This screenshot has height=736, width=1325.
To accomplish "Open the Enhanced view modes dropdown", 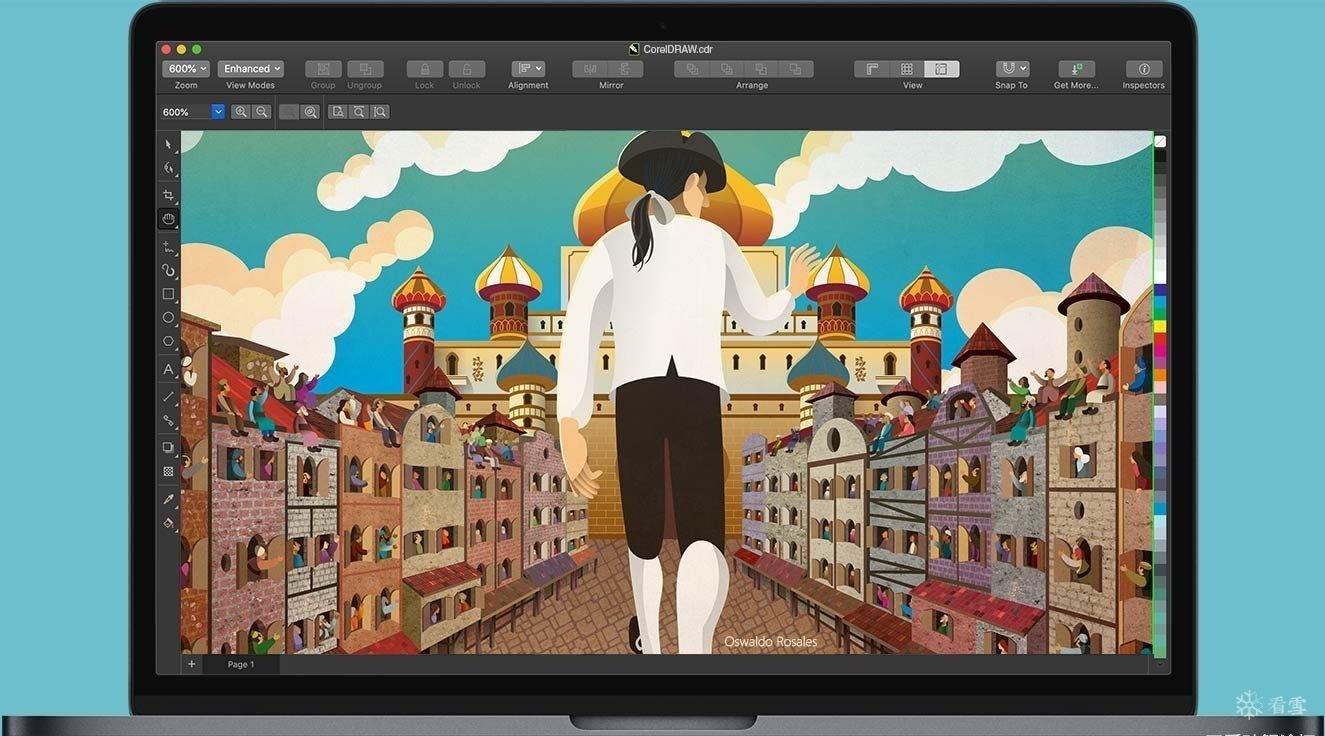I will tap(250, 69).
